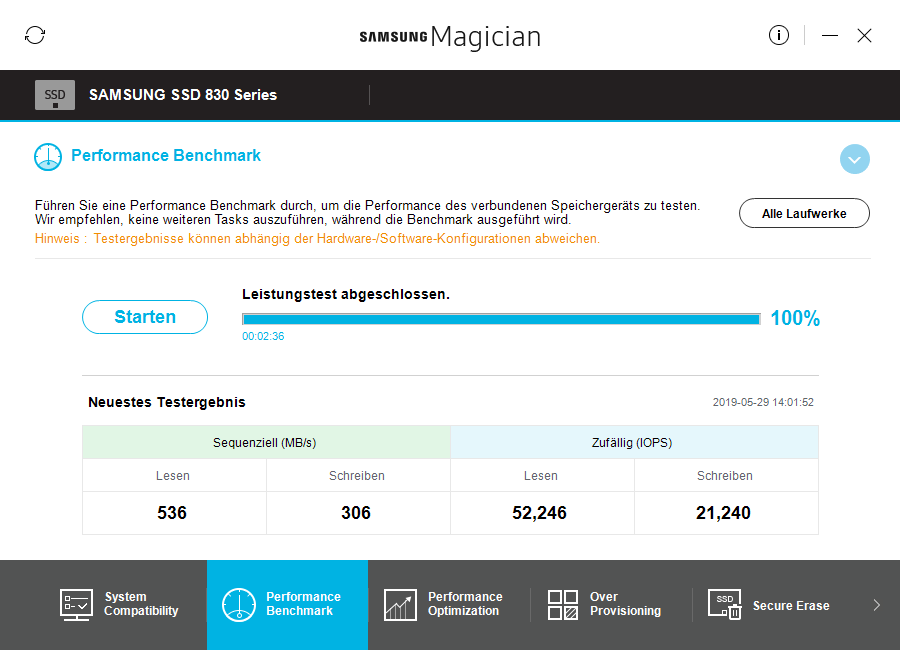900x650 pixels.
Task: Click the Performance Optimization chart icon
Action: [x=400, y=605]
